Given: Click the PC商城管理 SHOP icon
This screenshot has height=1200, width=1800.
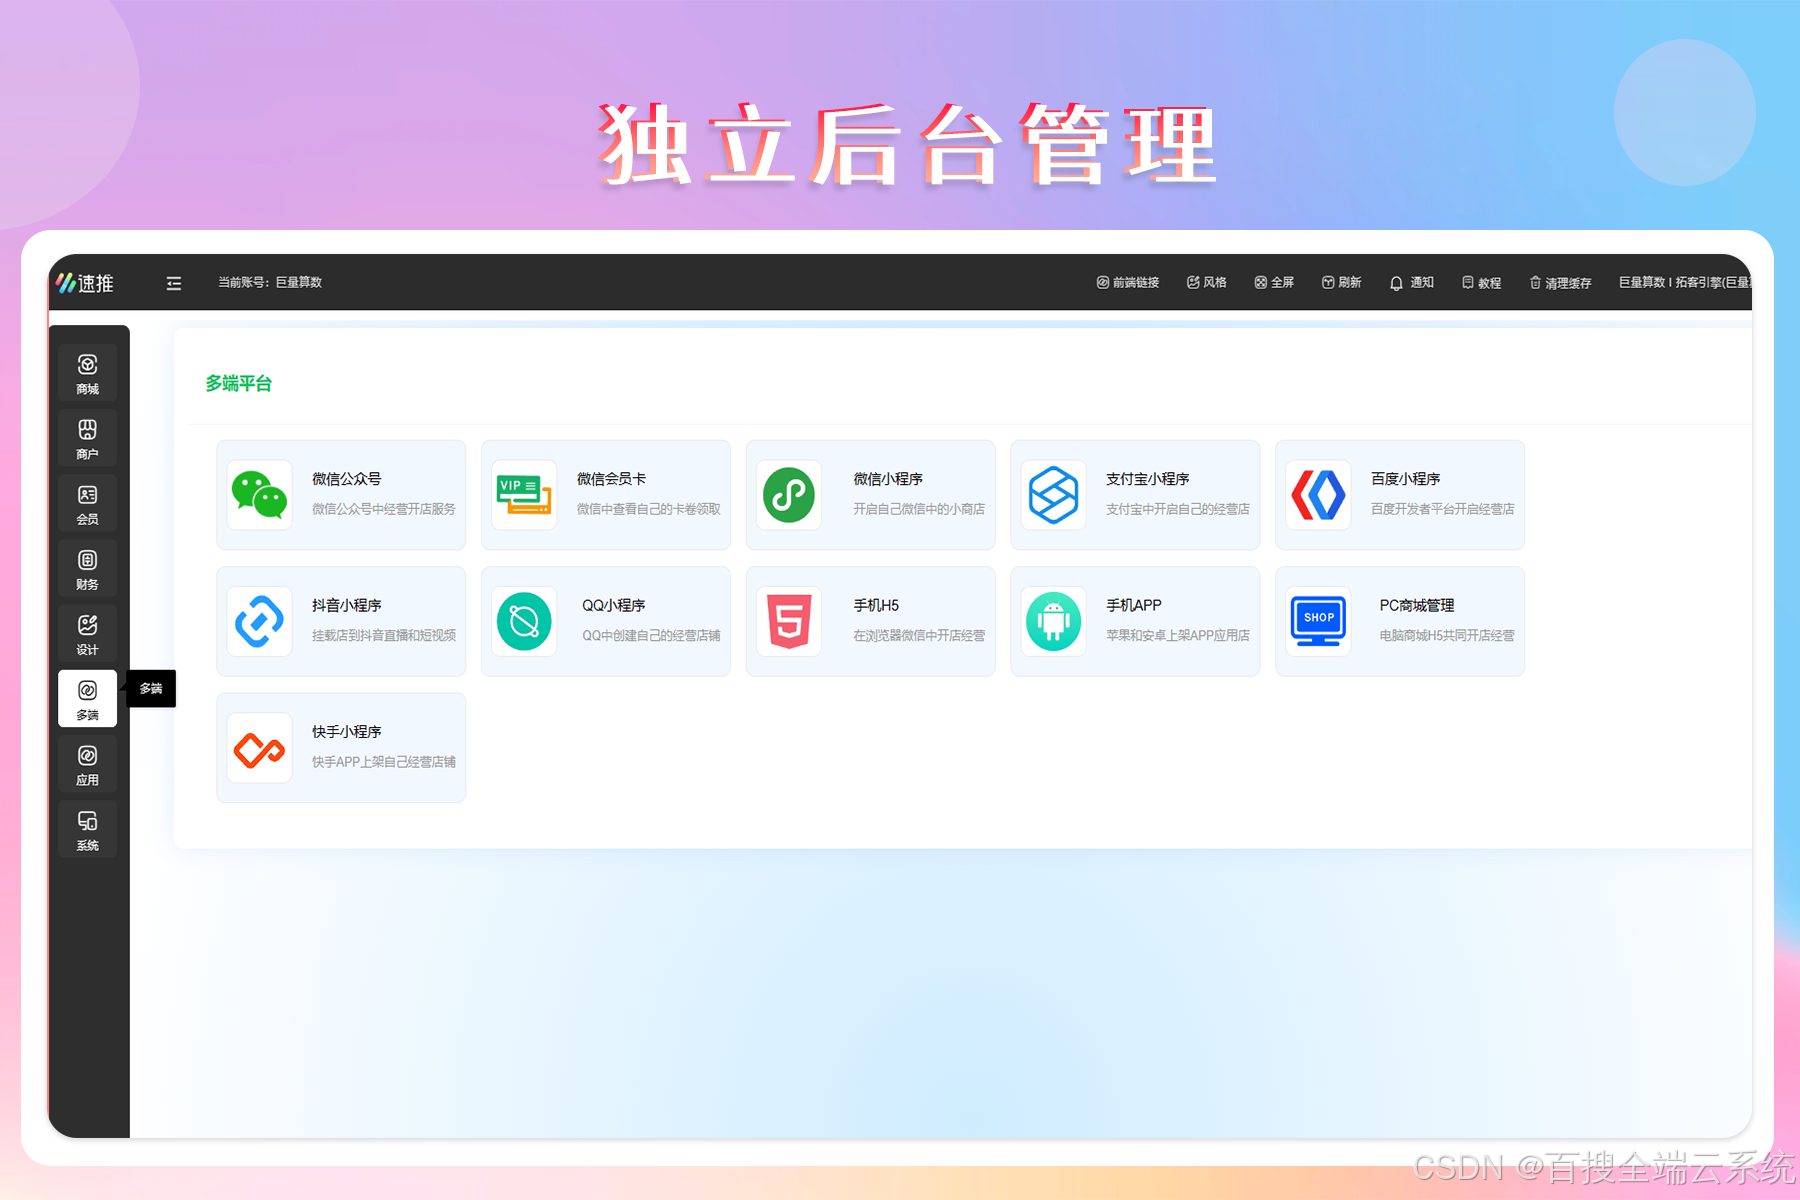Looking at the screenshot, I should tap(1319, 621).
